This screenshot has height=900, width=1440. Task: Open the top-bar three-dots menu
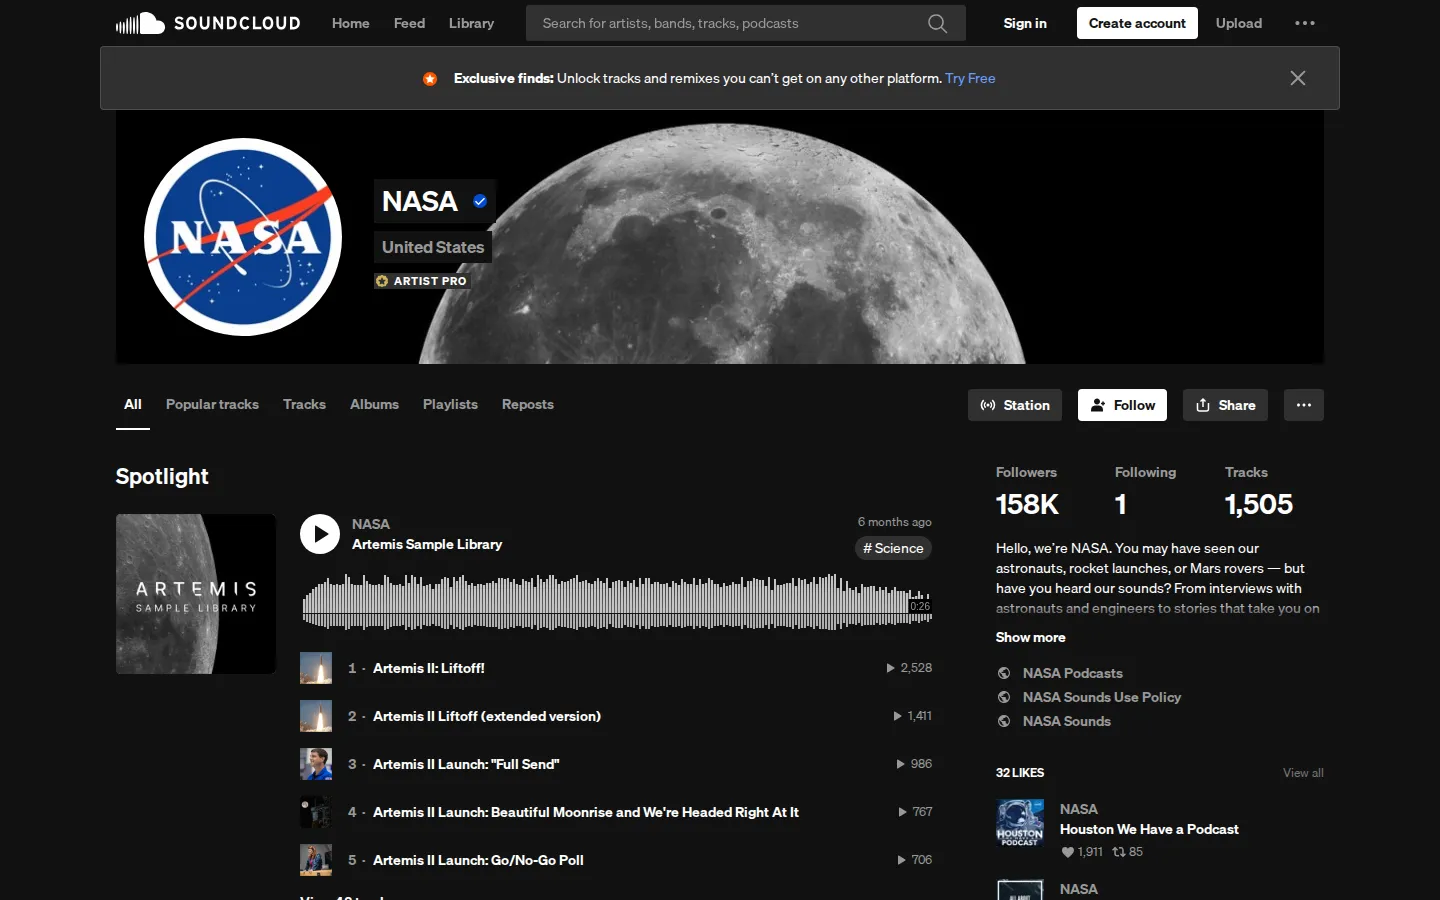[1305, 23]
